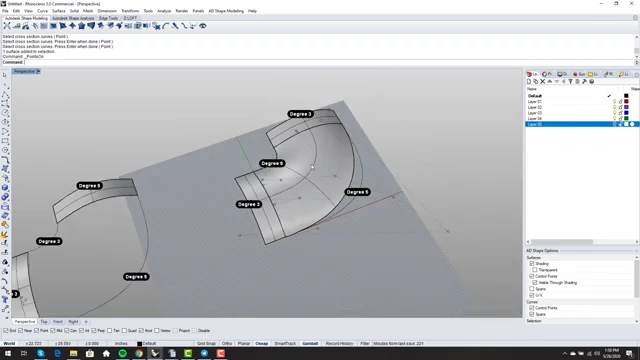The height and width of the screenshot is (360, 640).
Task: Toggle Record History in status bar
Action: click(x=339, y=344)
